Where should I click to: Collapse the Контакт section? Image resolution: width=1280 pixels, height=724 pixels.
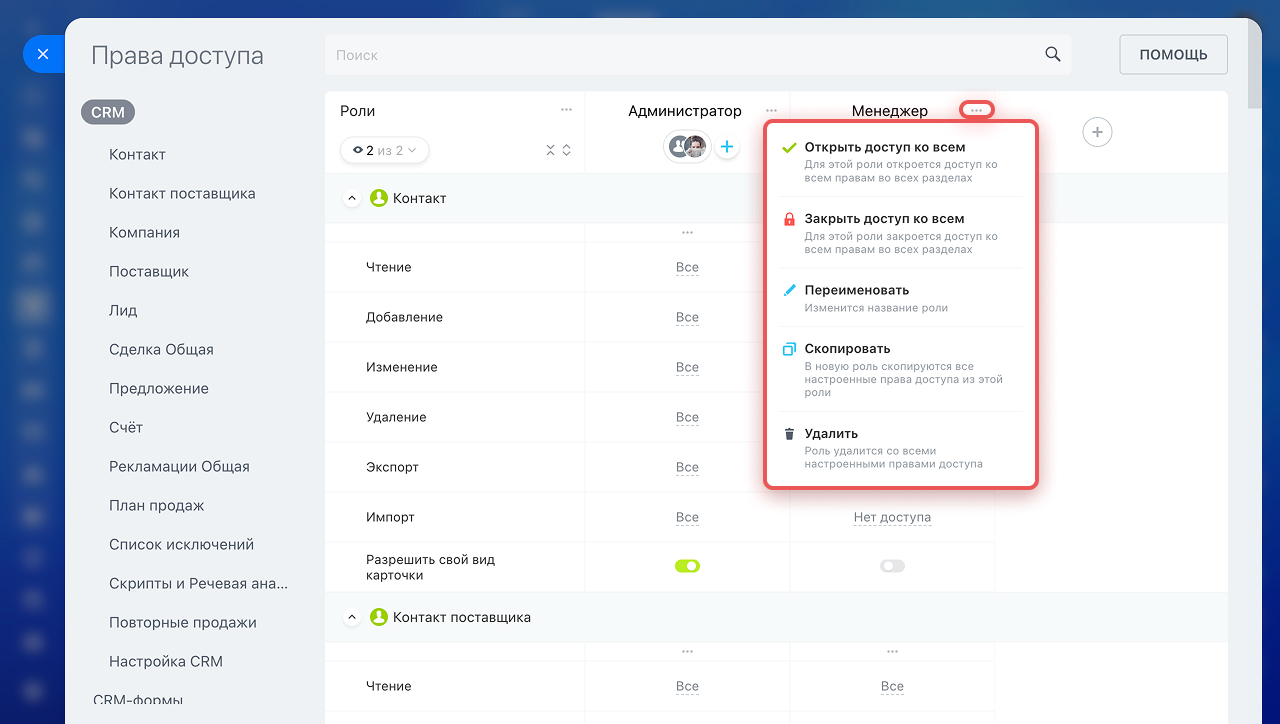click(351, 199)
